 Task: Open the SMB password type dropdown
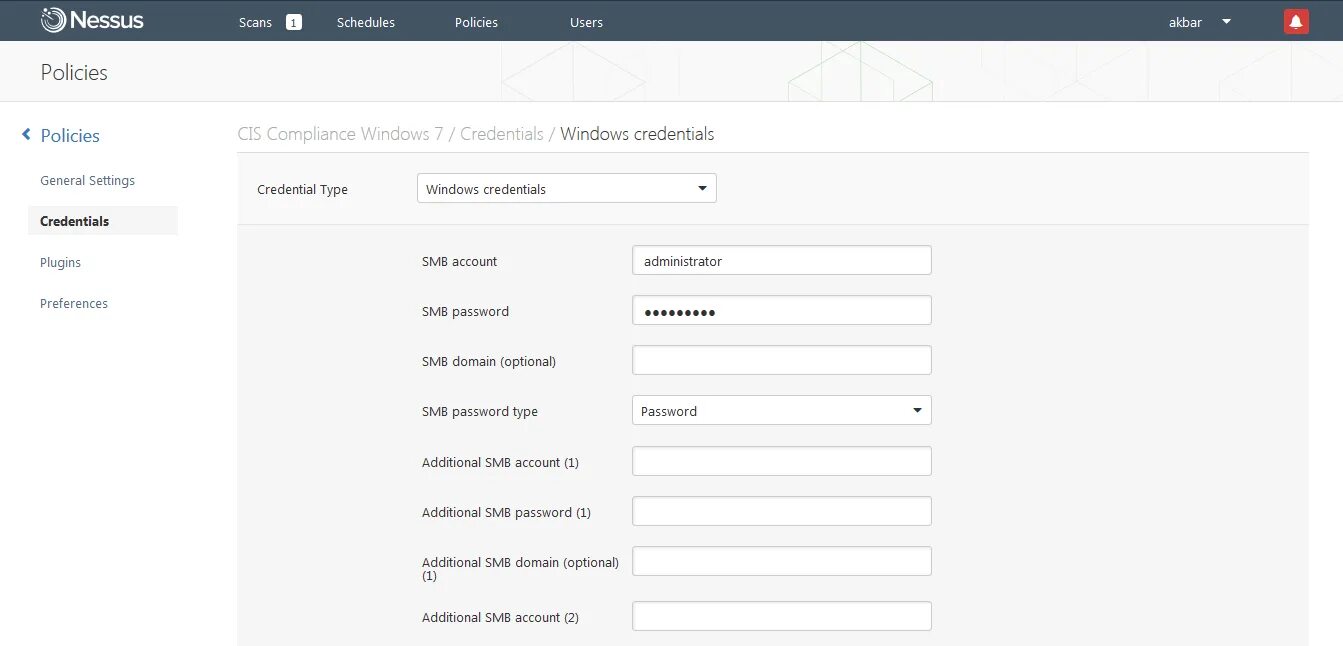point(781,410)
